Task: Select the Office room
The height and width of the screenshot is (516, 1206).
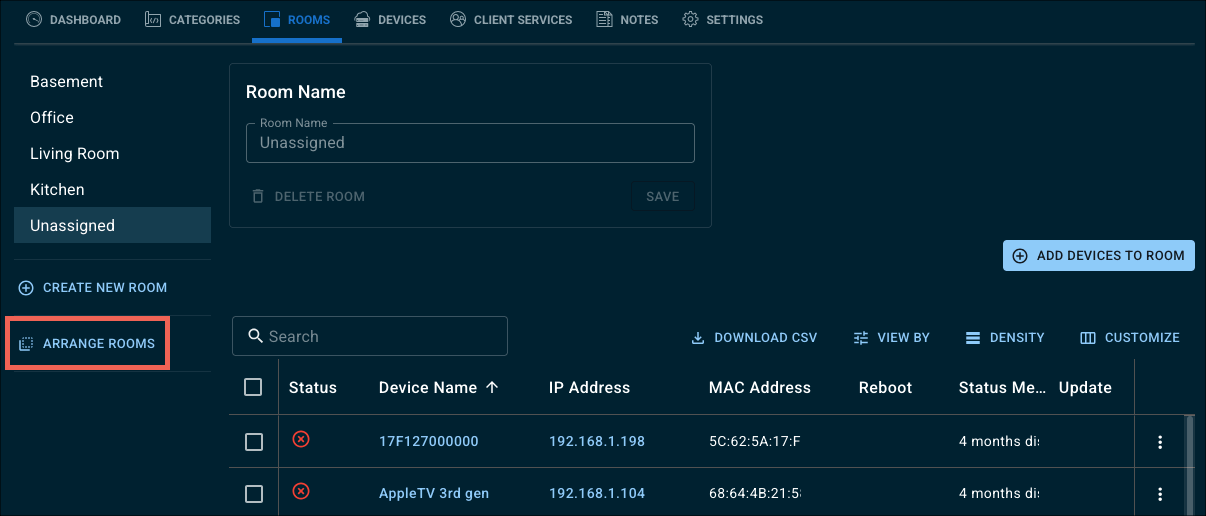Action: click(x=112, y=118)
